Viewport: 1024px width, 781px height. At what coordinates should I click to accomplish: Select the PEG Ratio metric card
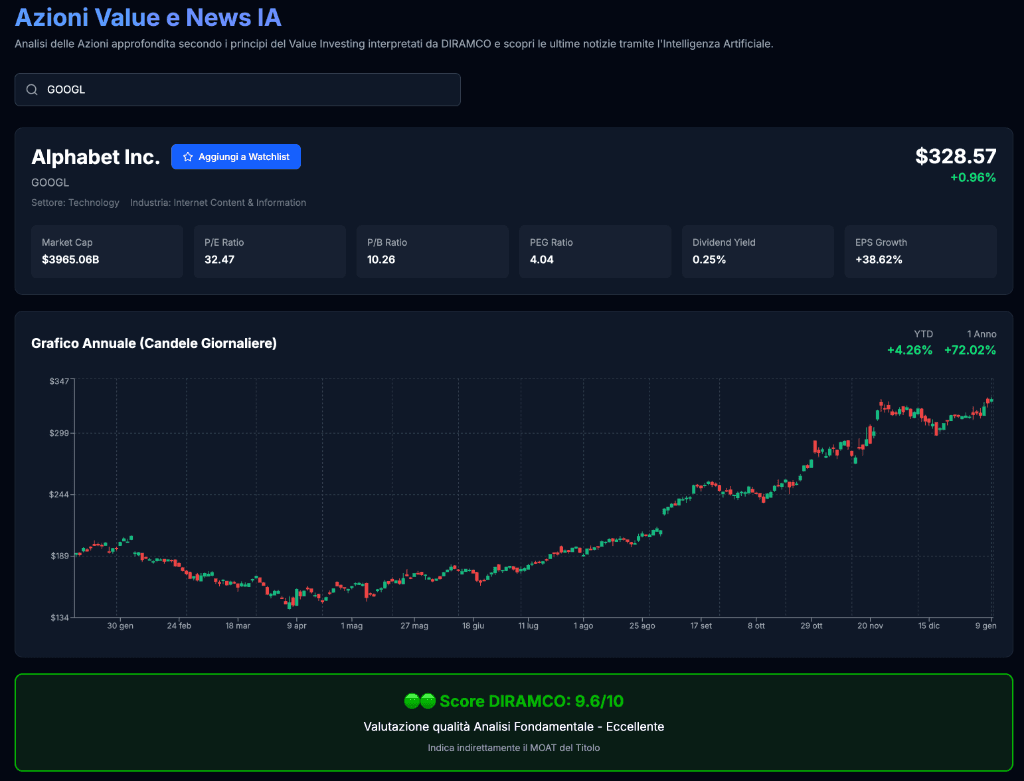594,251
